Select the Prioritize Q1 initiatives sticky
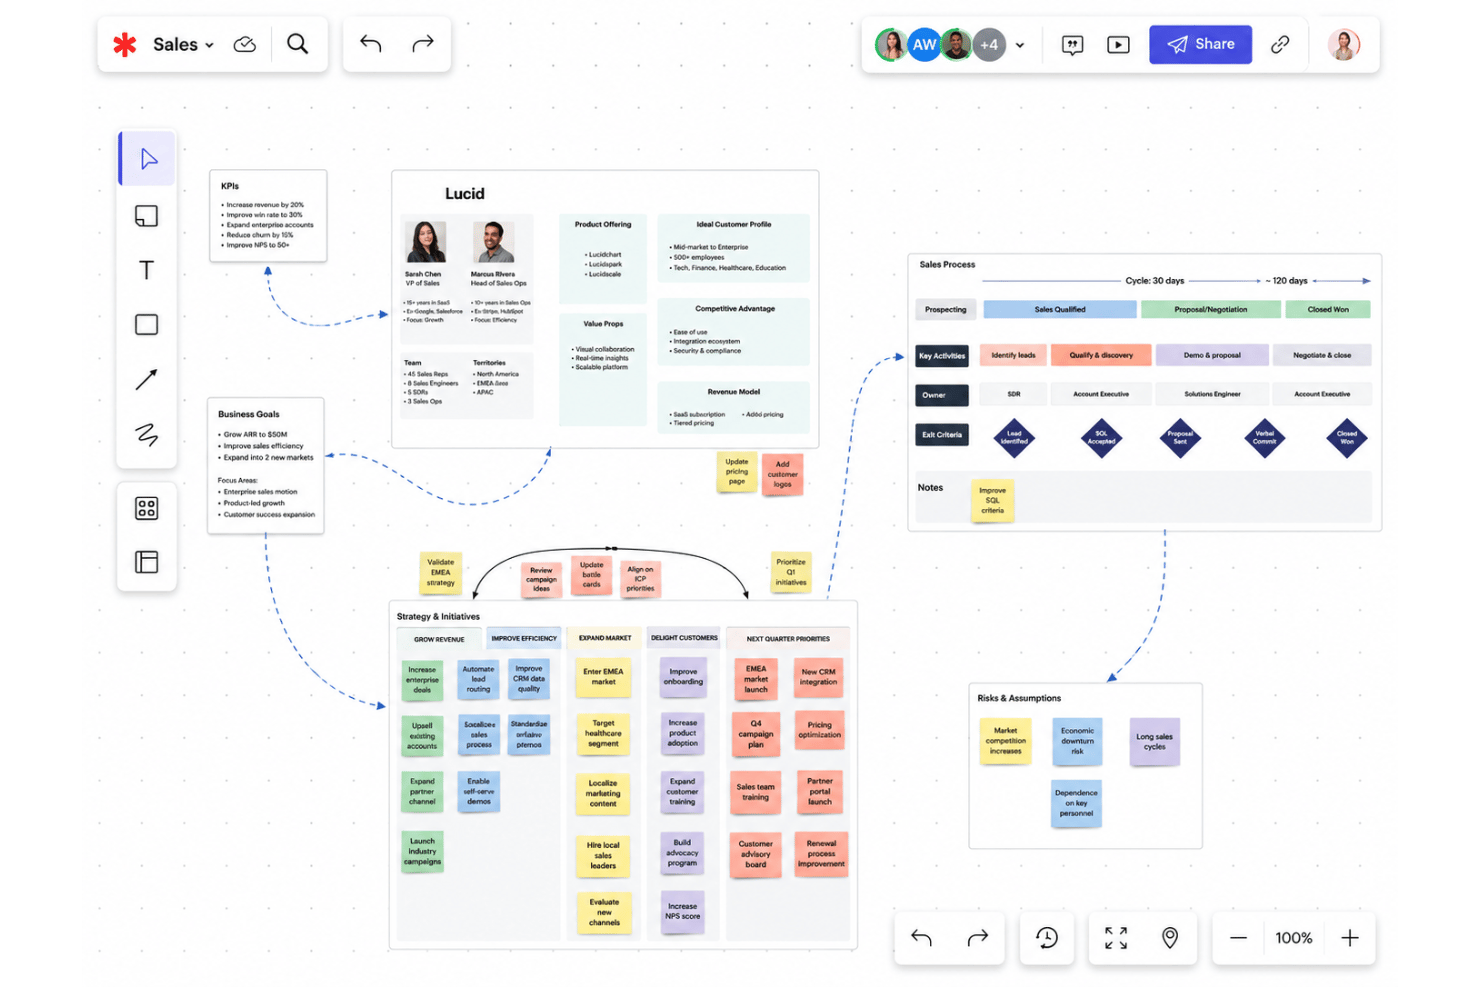The height and width of the screenshot is (987, 1480). point(791,572)
